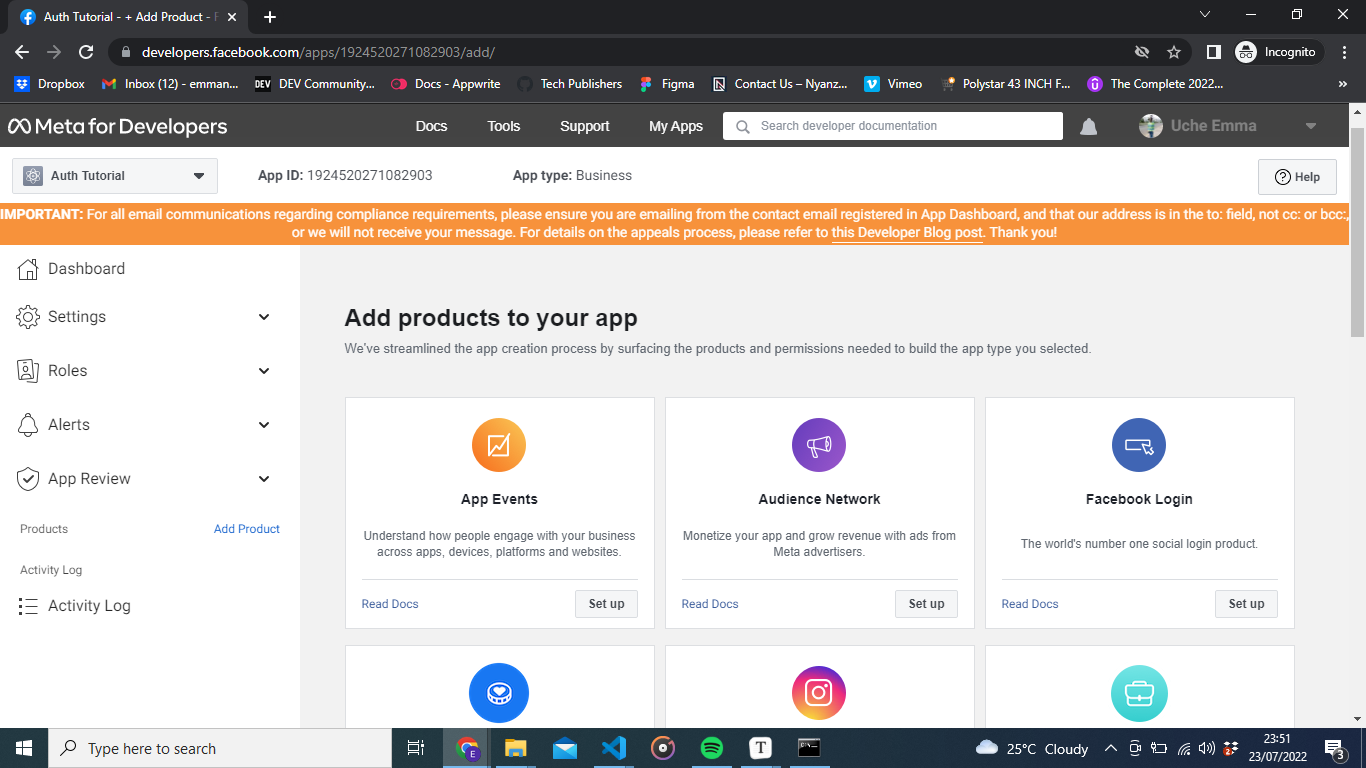The width and height of the screenshot is (1366, 768).
Task: Launch Visual Studio Code from taskbar
Action: coord(614,748)
